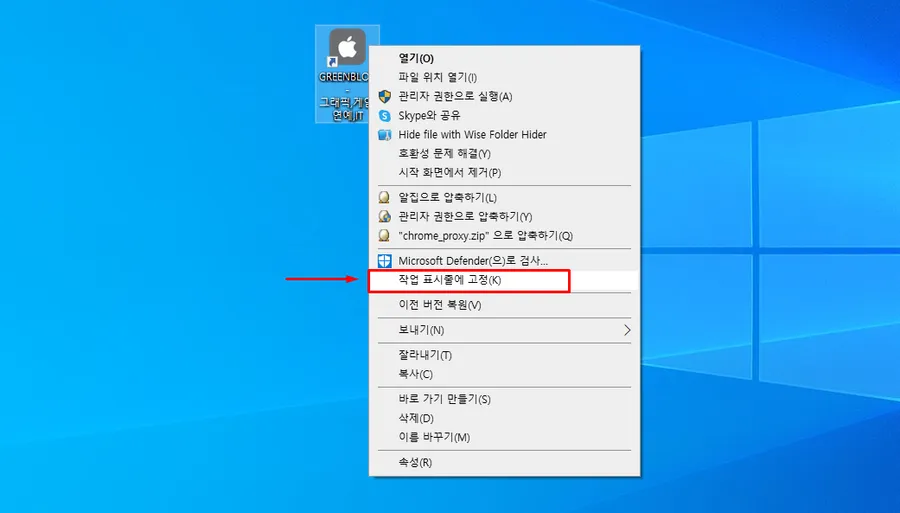This screenshot has width=900, height=513.
Task: Select 이전 버전 복원(V)
Action: (504, 305)
